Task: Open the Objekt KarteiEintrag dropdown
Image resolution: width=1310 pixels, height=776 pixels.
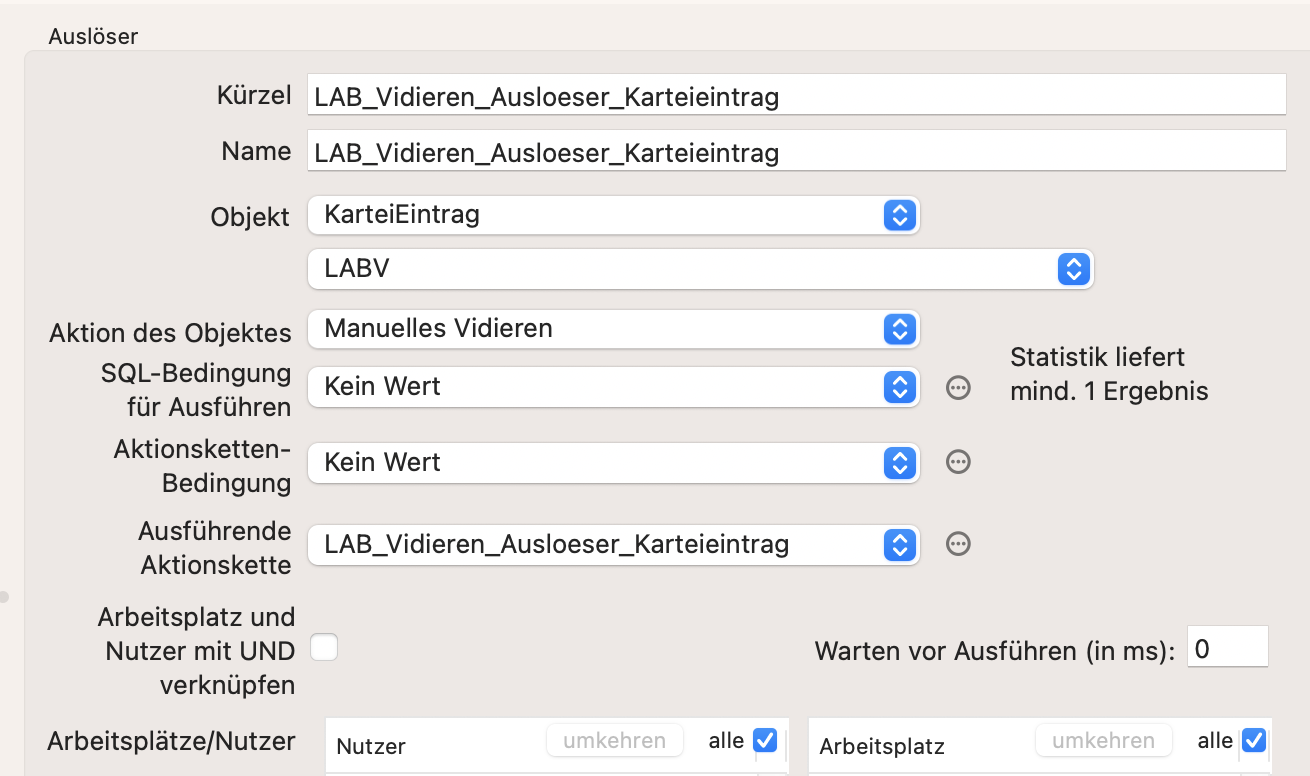Action: [x=613, y=214]
